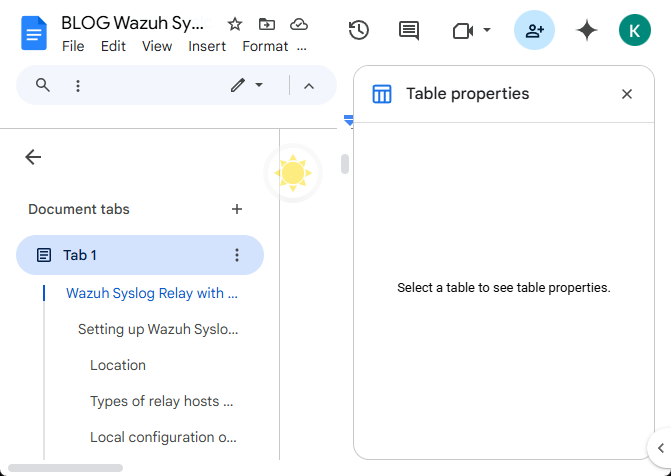Click the move to folder icon
This screenshot has width=671, height=476.
(267, 24)
